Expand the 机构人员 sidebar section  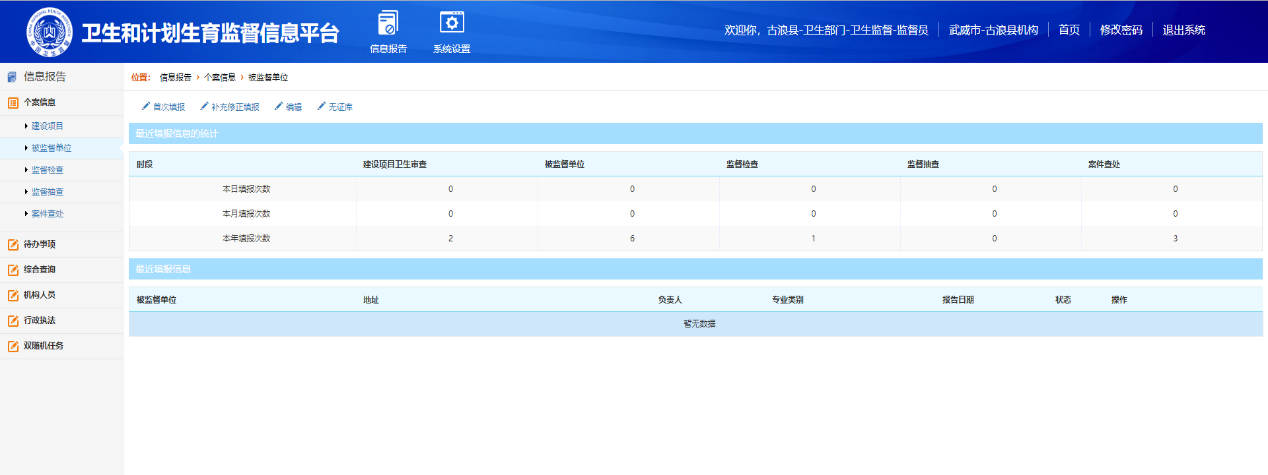(40, 295)
